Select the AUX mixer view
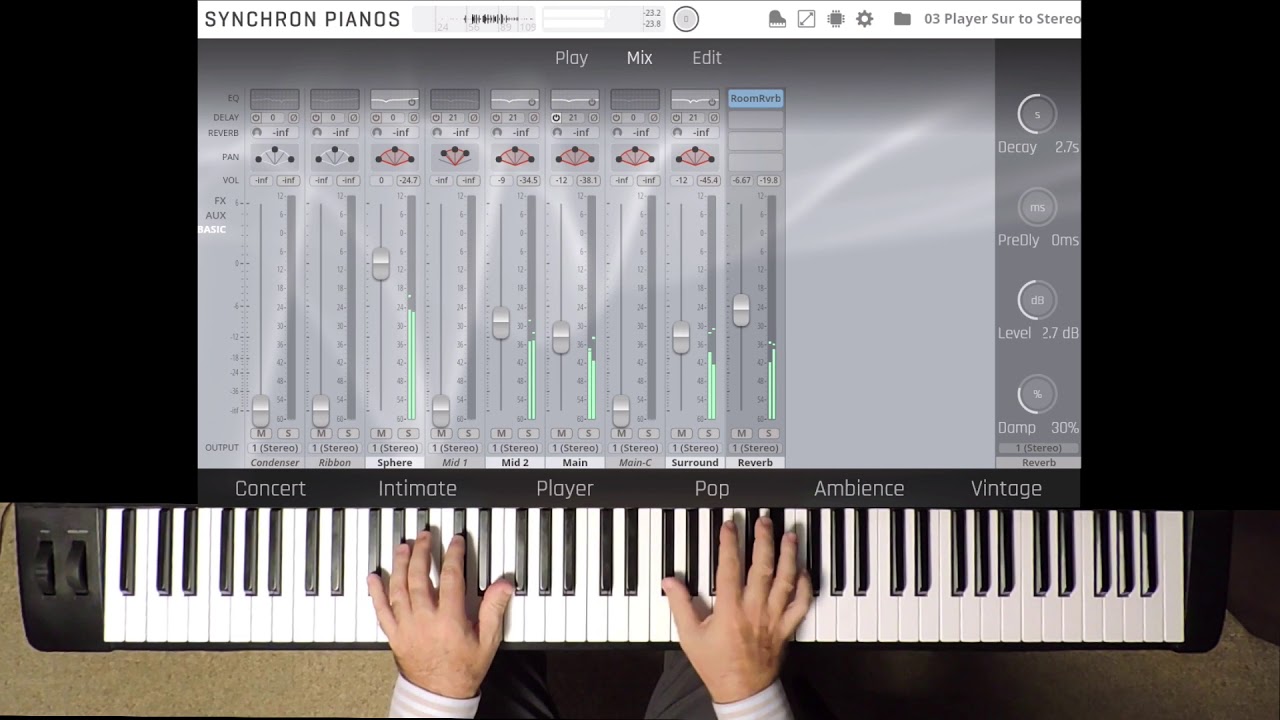 pos(216,215)
